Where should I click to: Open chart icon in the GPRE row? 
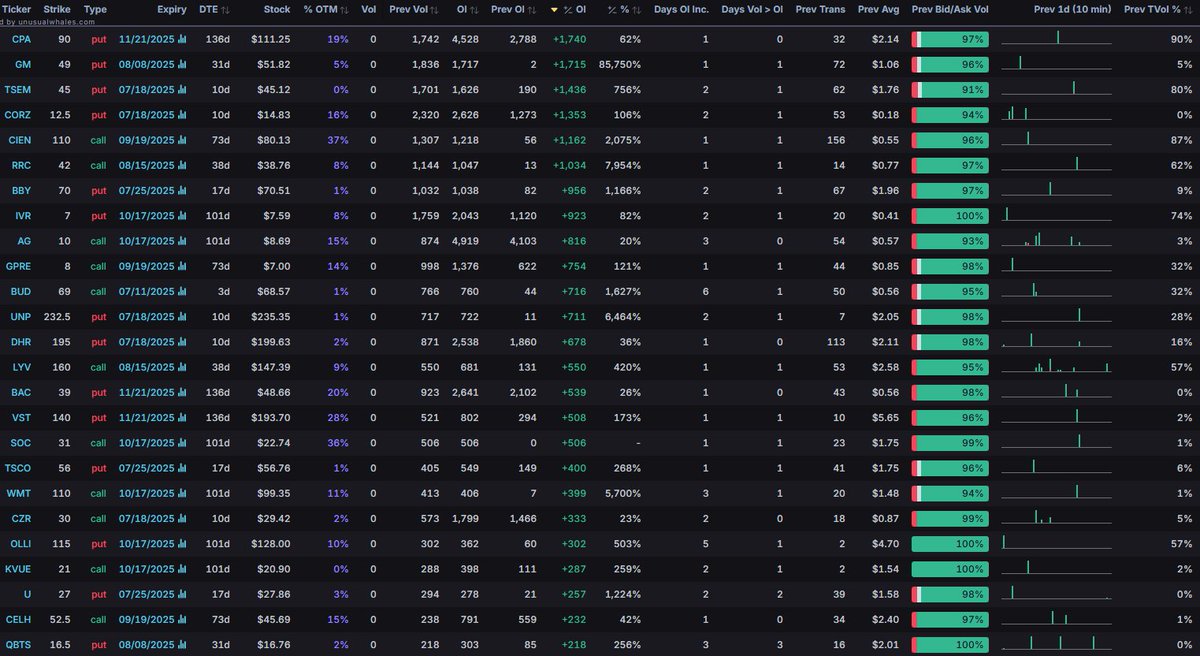[x=182, y=266]
